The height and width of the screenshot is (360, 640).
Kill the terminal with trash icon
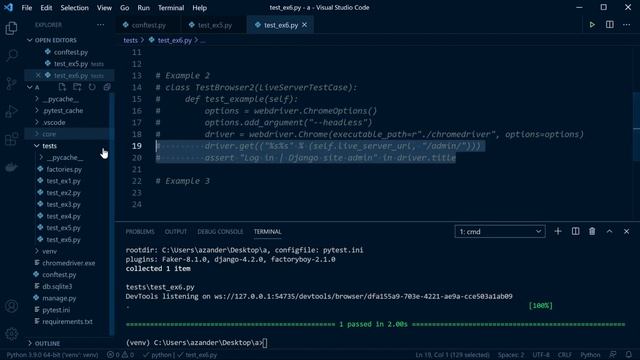tap(592, 231)
